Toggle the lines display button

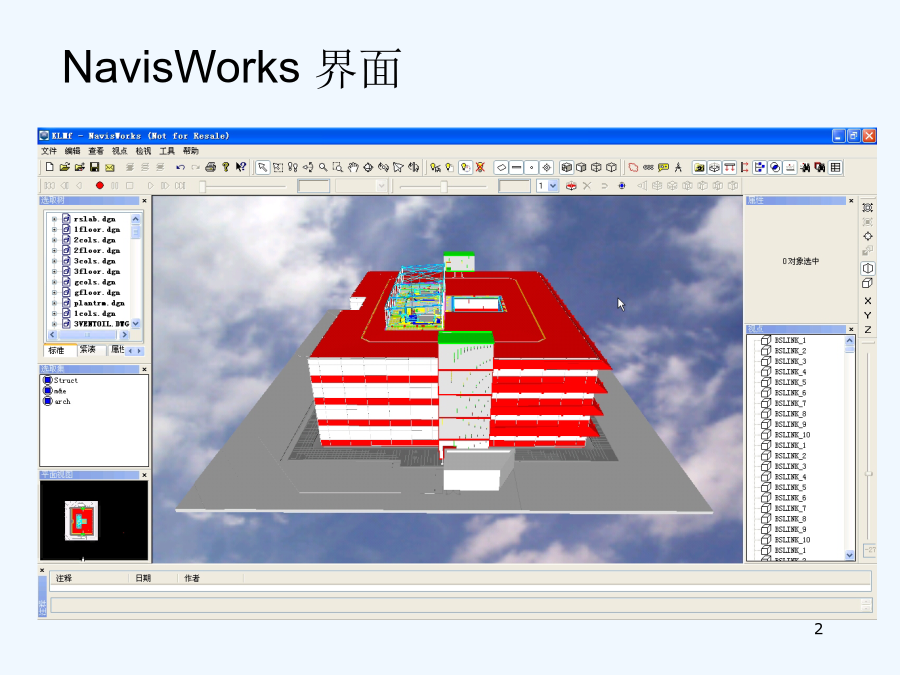517,167
